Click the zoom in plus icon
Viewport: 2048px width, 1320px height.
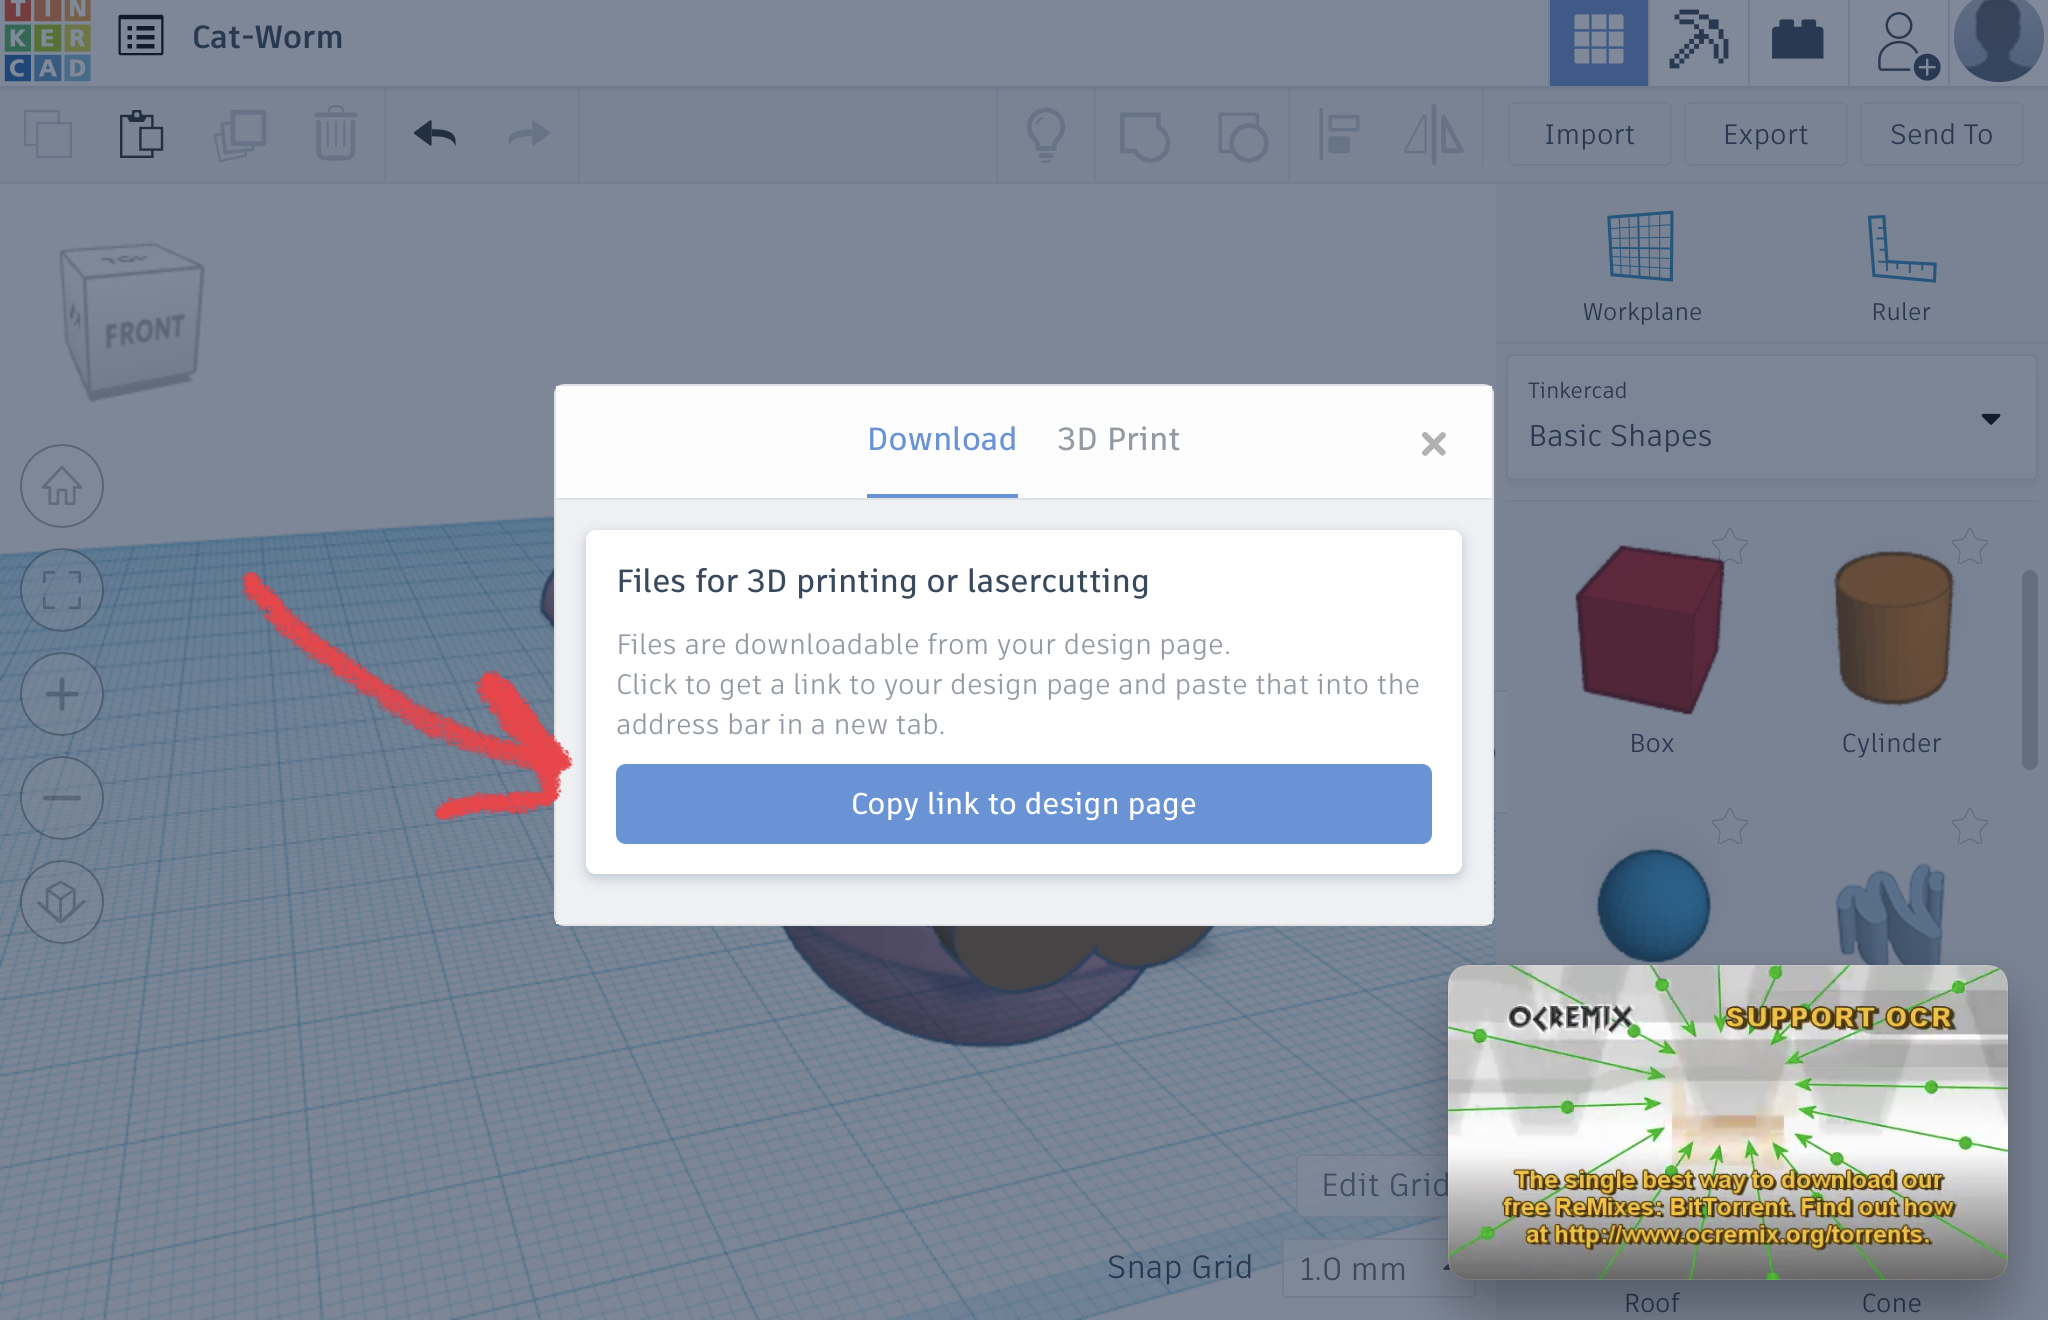click(x=60, y=691)
